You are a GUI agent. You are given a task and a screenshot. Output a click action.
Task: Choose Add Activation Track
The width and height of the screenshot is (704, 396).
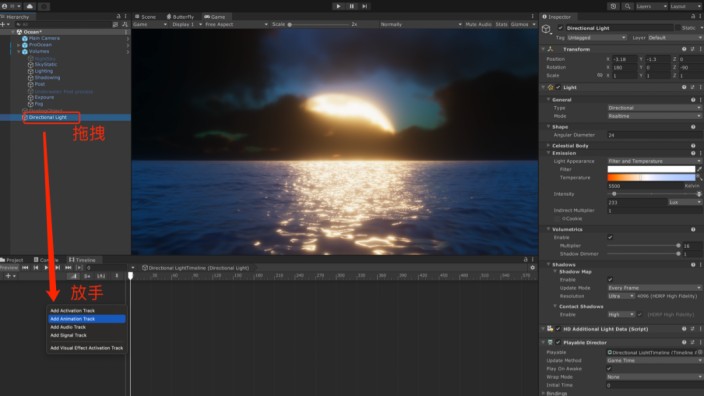pyautogui.click(x=87, y=311)
